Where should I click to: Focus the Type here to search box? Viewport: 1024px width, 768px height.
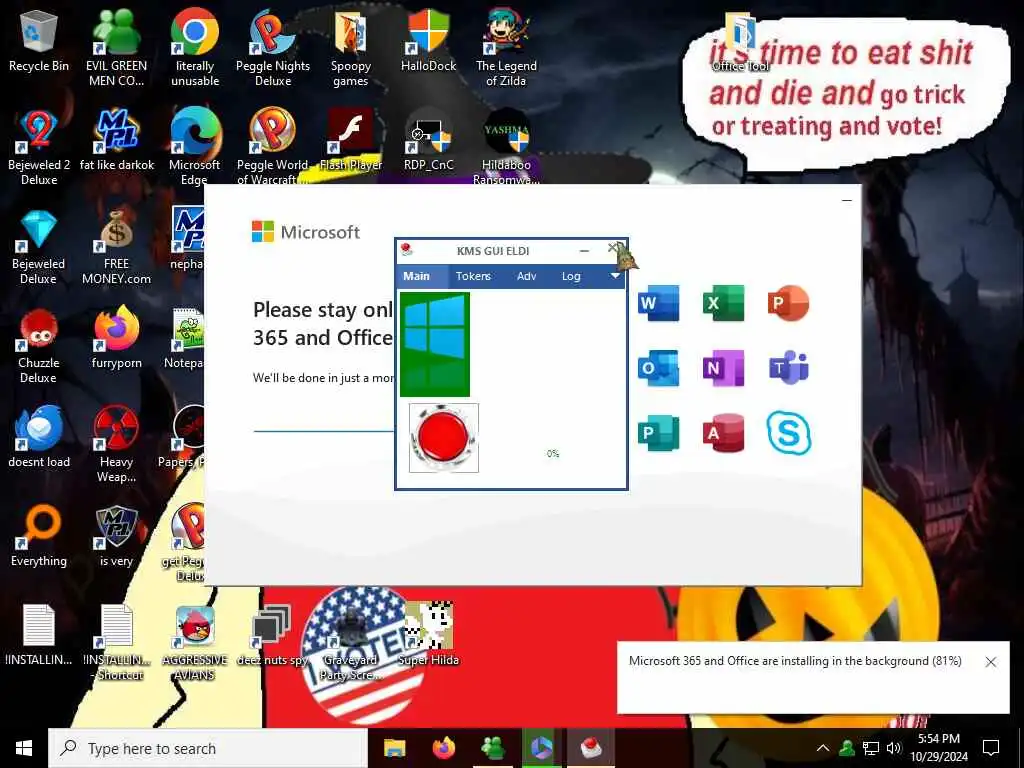(208, 748)
